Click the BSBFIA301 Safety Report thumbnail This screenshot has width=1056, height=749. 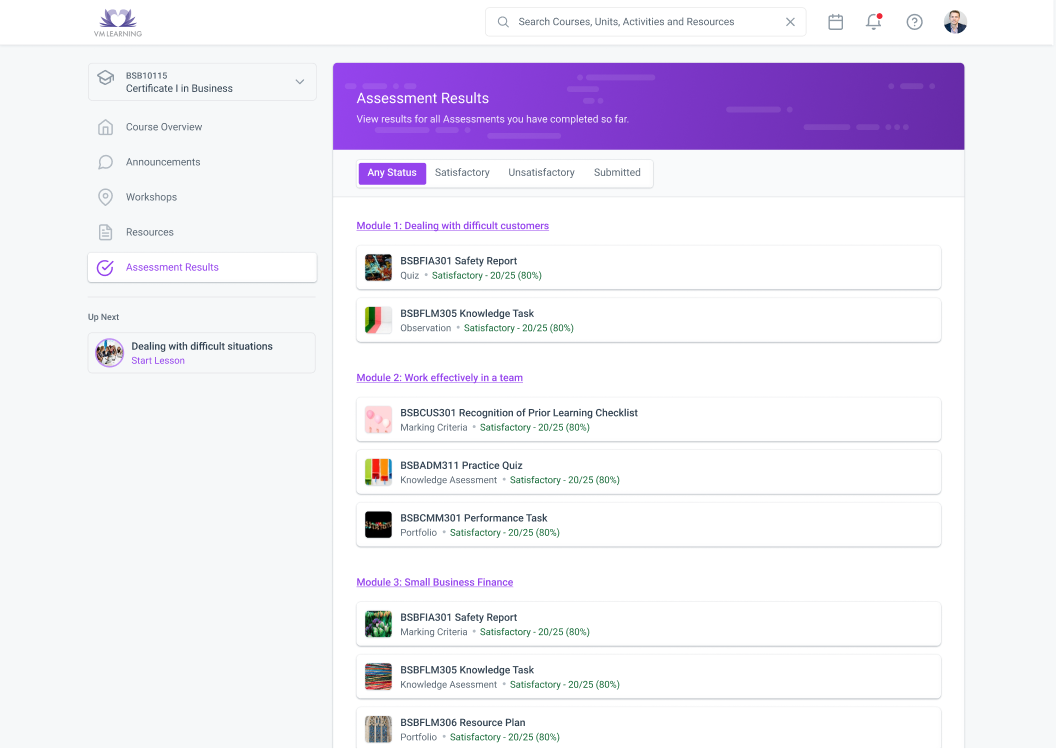pyautogui.click(x=378, y=267)
